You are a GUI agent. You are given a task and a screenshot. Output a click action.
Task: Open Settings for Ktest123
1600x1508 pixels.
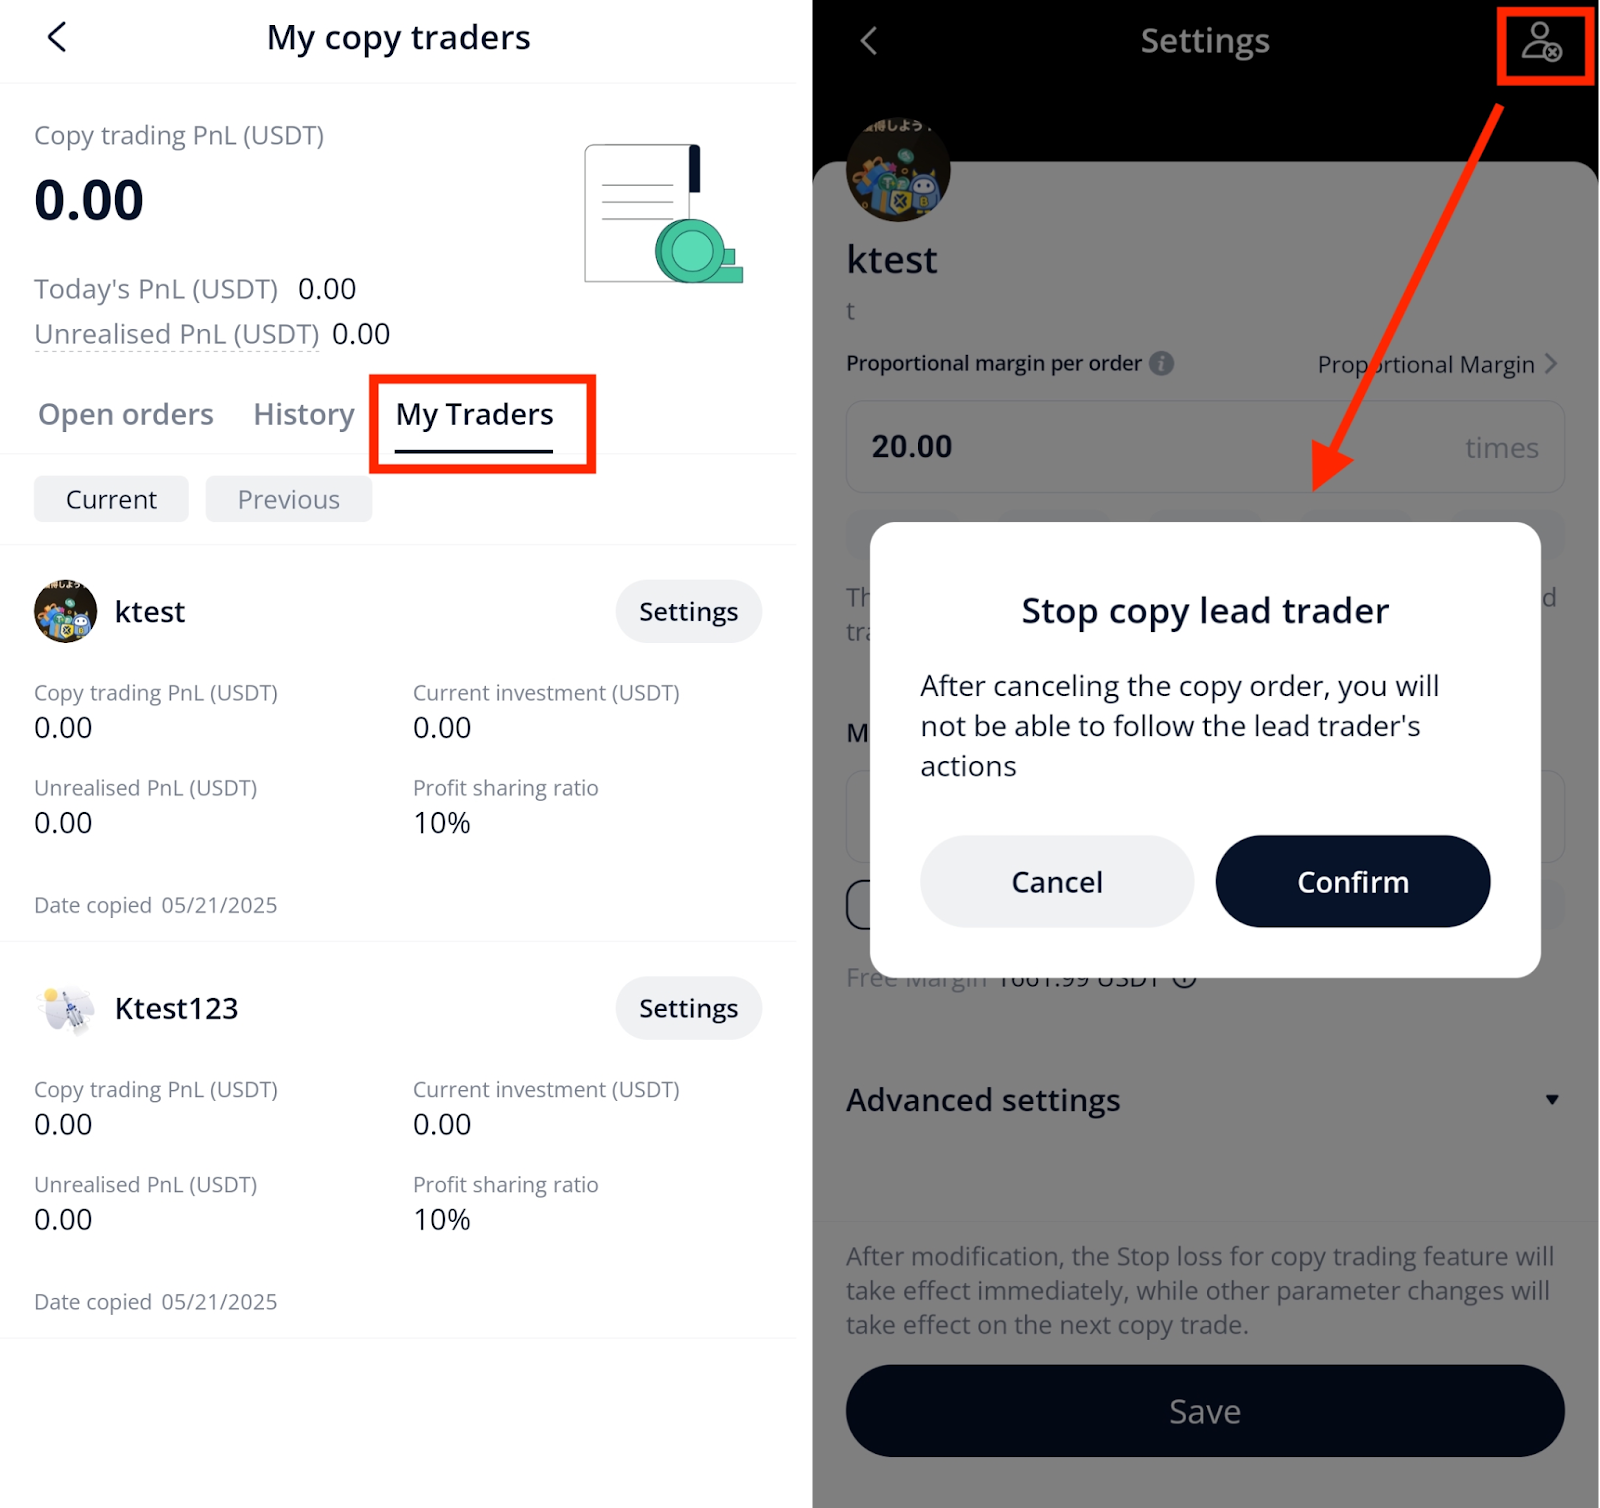pos(688,1008)
